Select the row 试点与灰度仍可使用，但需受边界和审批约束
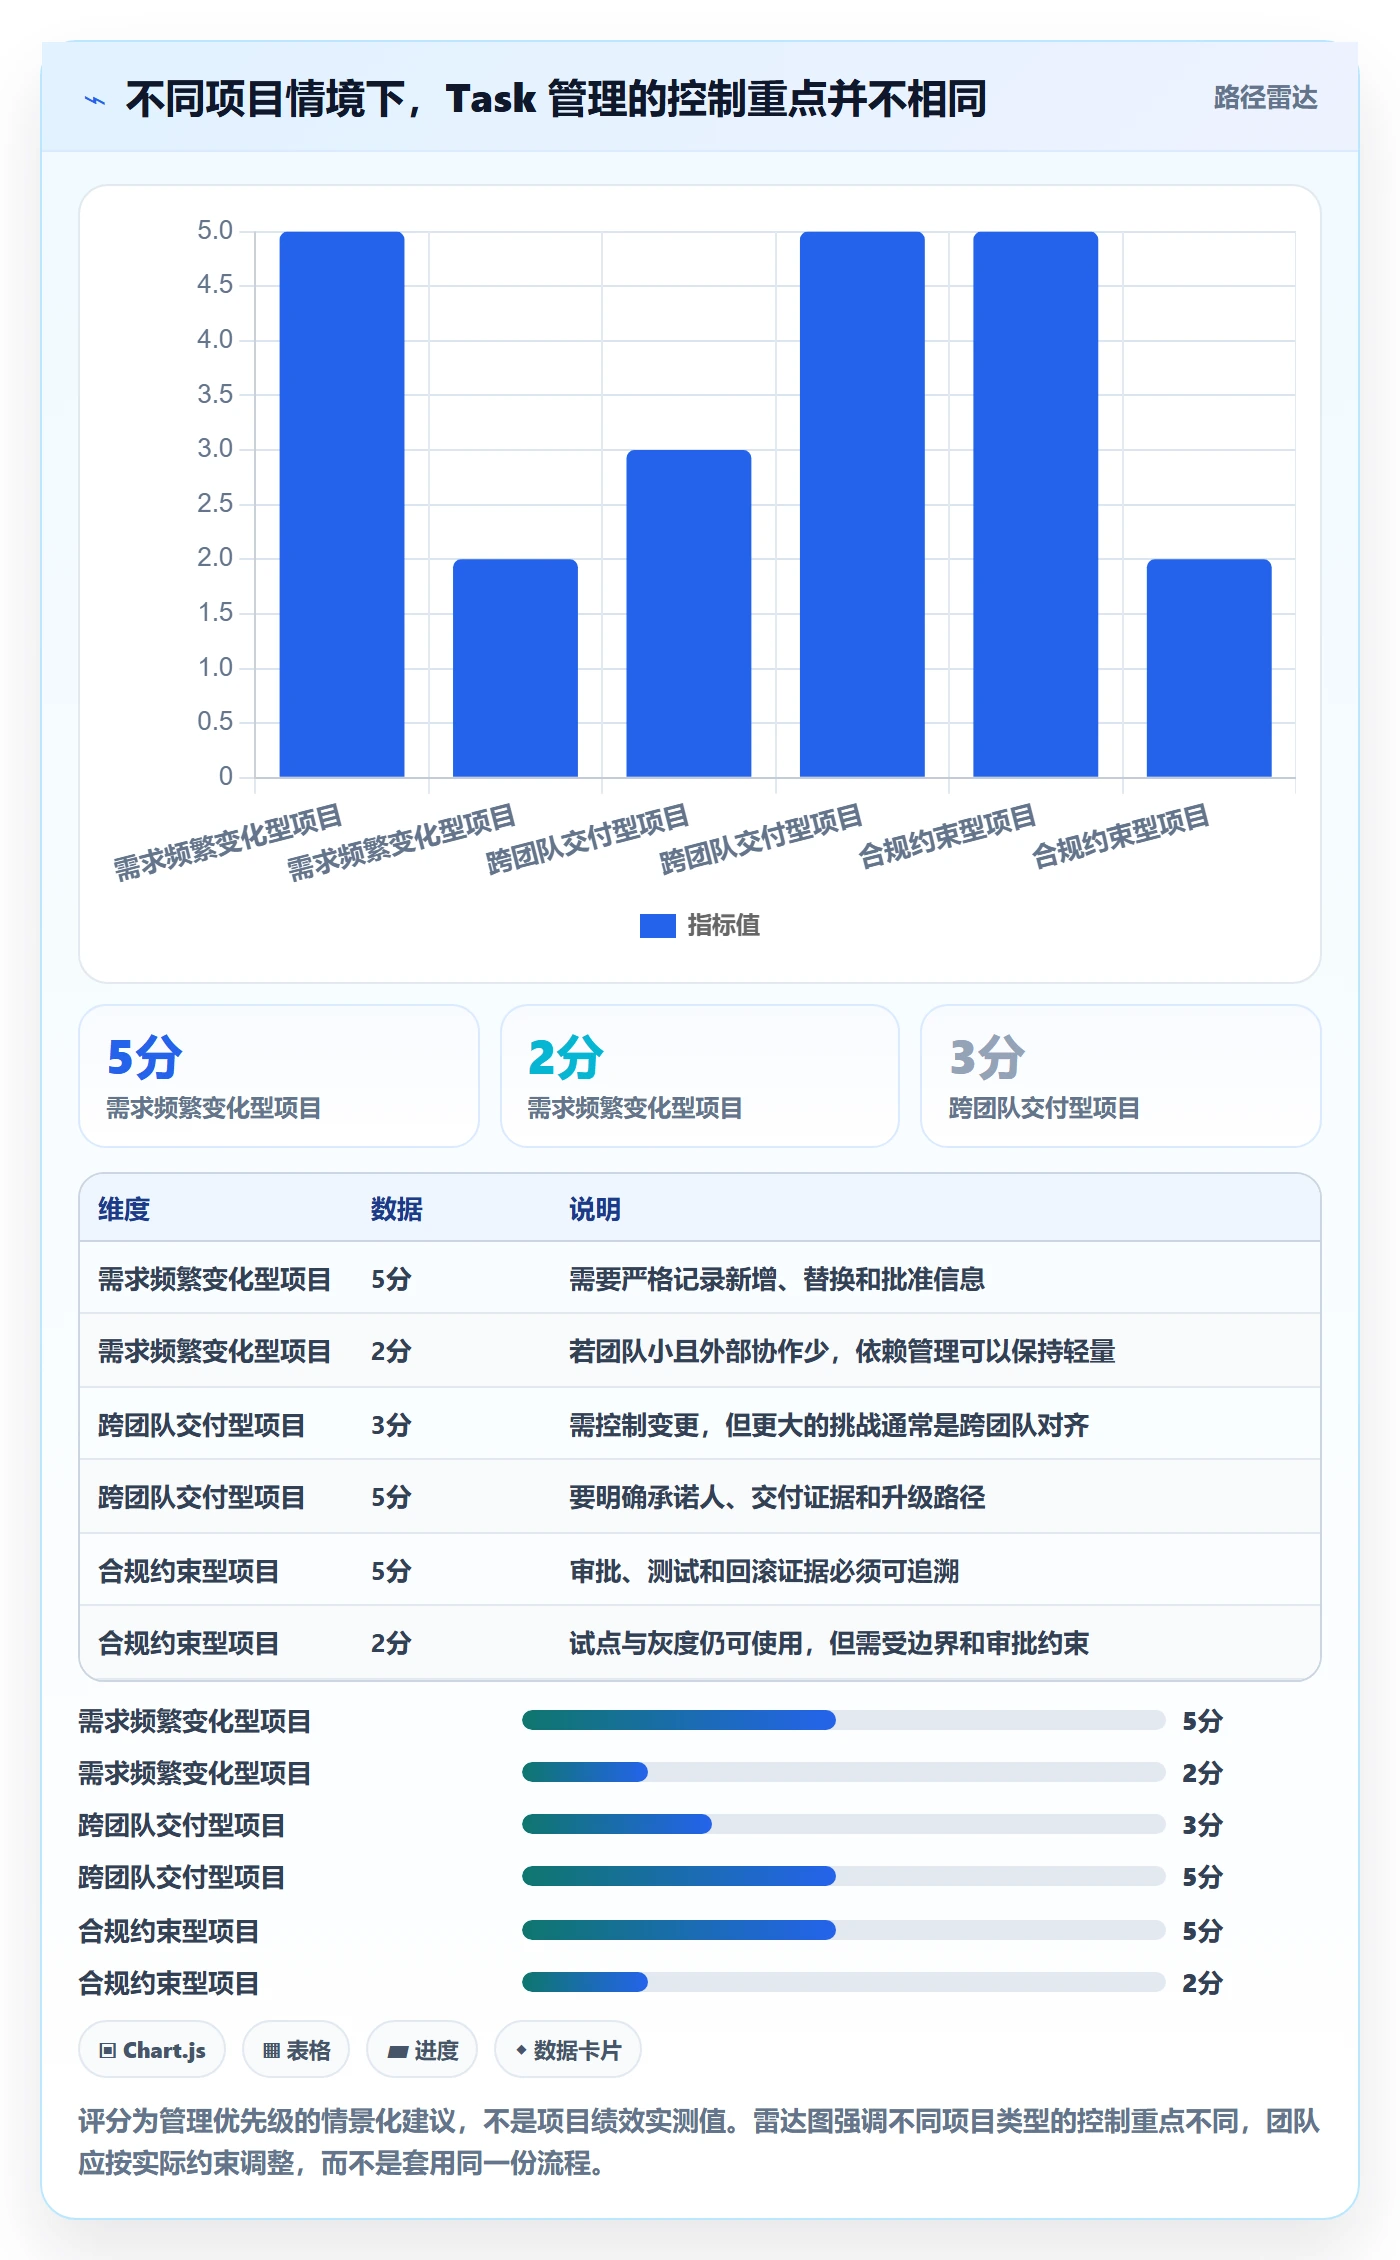The image size is (1400, 2260). [700, 1643]
